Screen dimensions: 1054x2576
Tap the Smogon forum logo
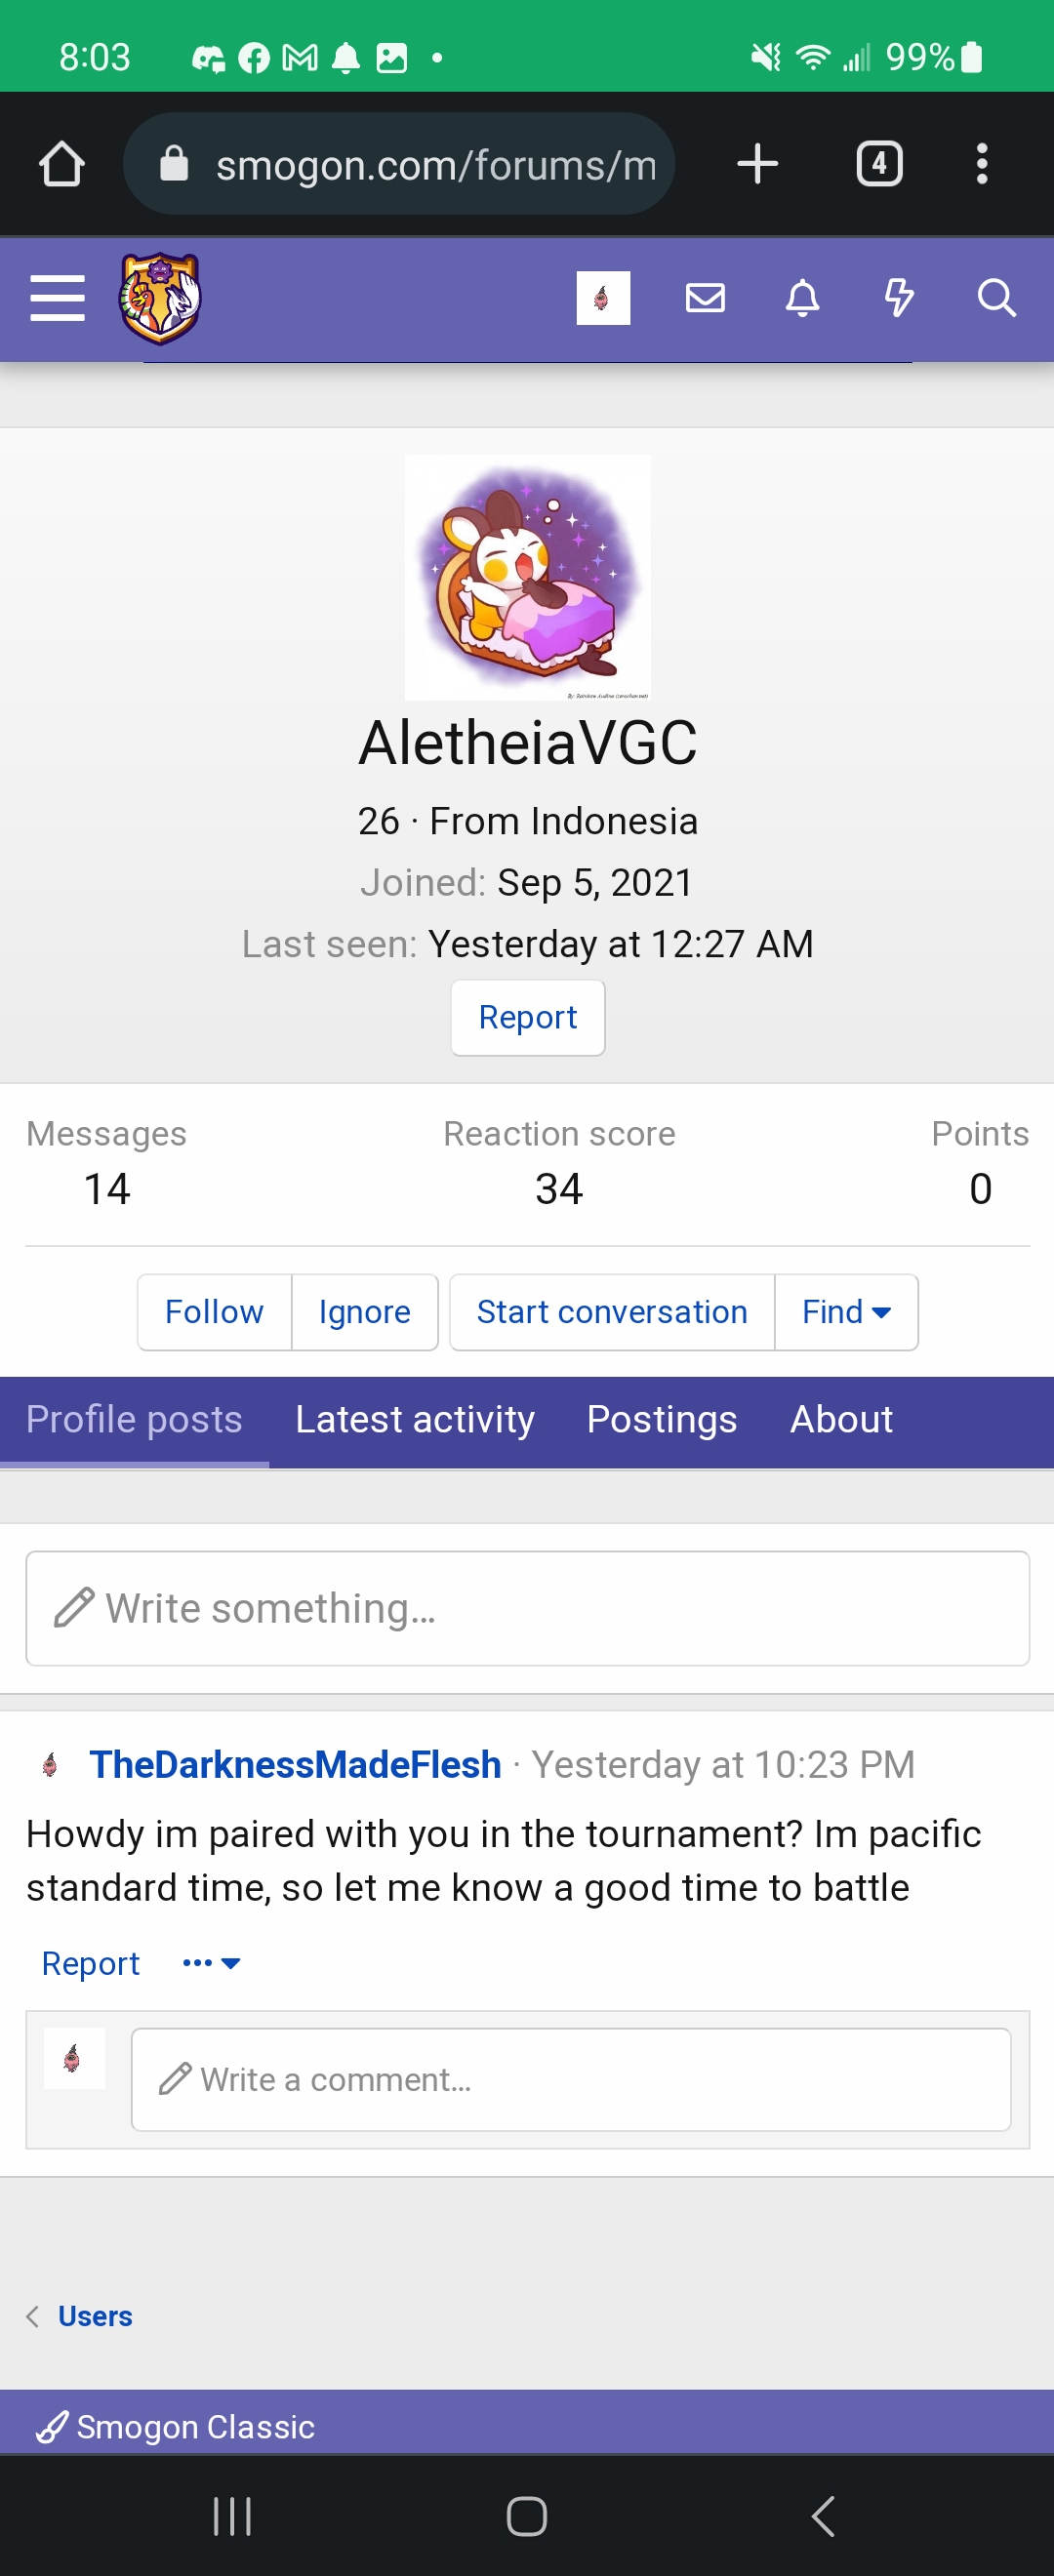[x=160, y=298]
